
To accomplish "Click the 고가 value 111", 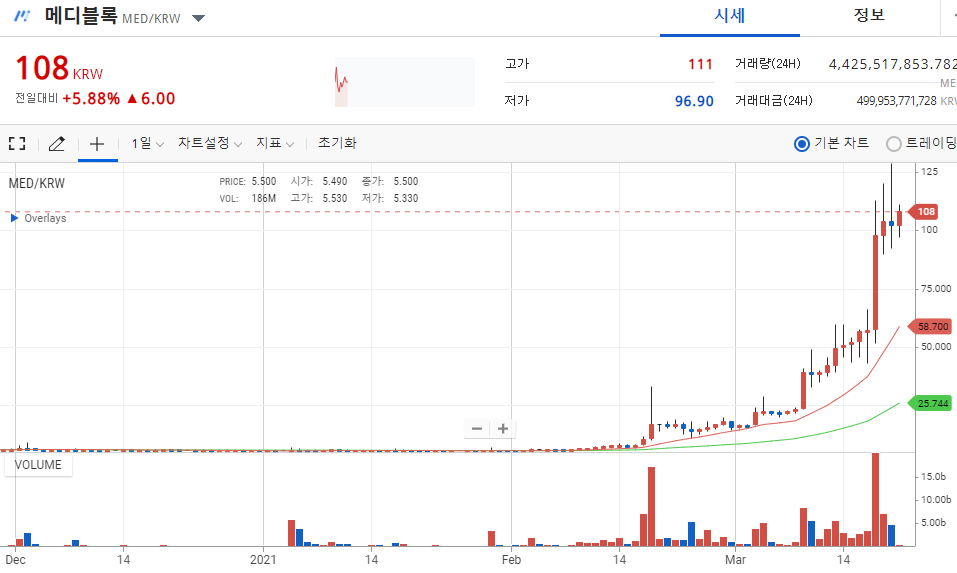I will click(701, 64).
